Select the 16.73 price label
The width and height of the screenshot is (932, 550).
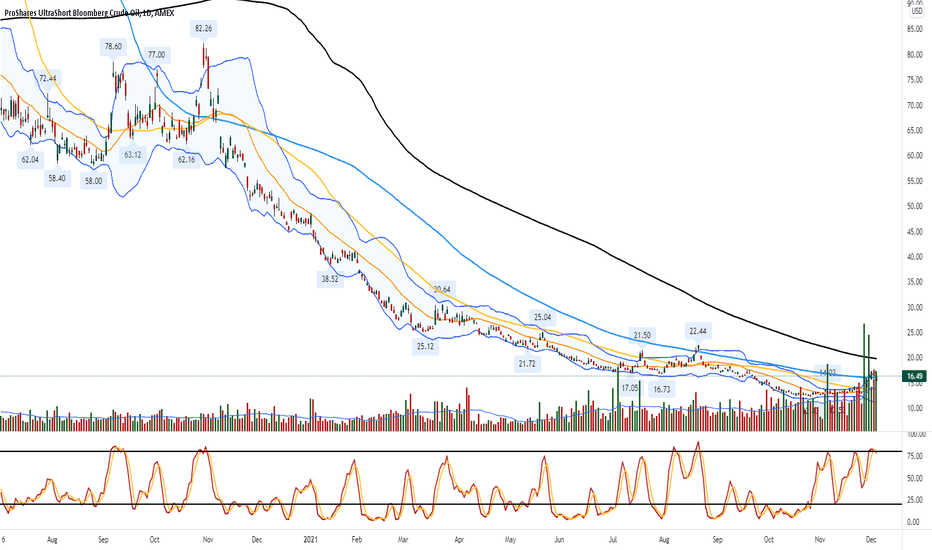pyautogui.click(x=662, y=389)
